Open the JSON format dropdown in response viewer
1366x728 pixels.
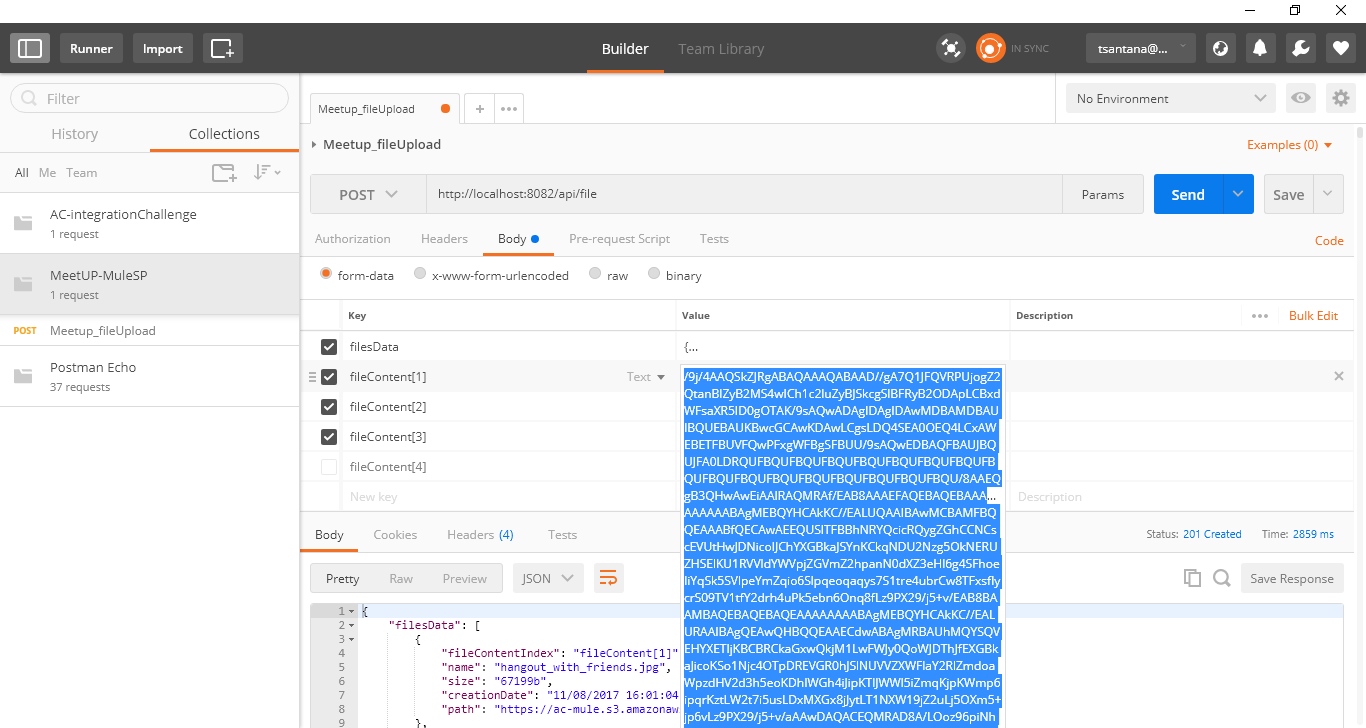pyautogui.click(x=546, y=578)
